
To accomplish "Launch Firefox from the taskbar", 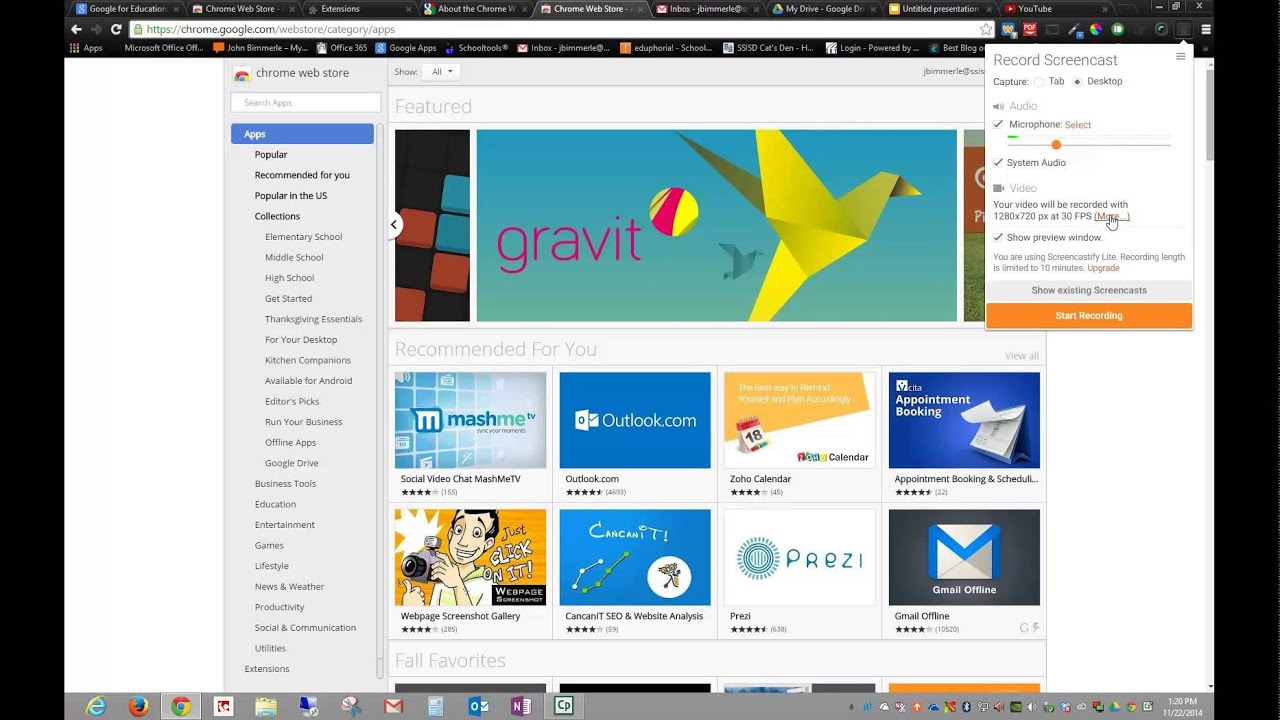I will [x=138, y=707].
